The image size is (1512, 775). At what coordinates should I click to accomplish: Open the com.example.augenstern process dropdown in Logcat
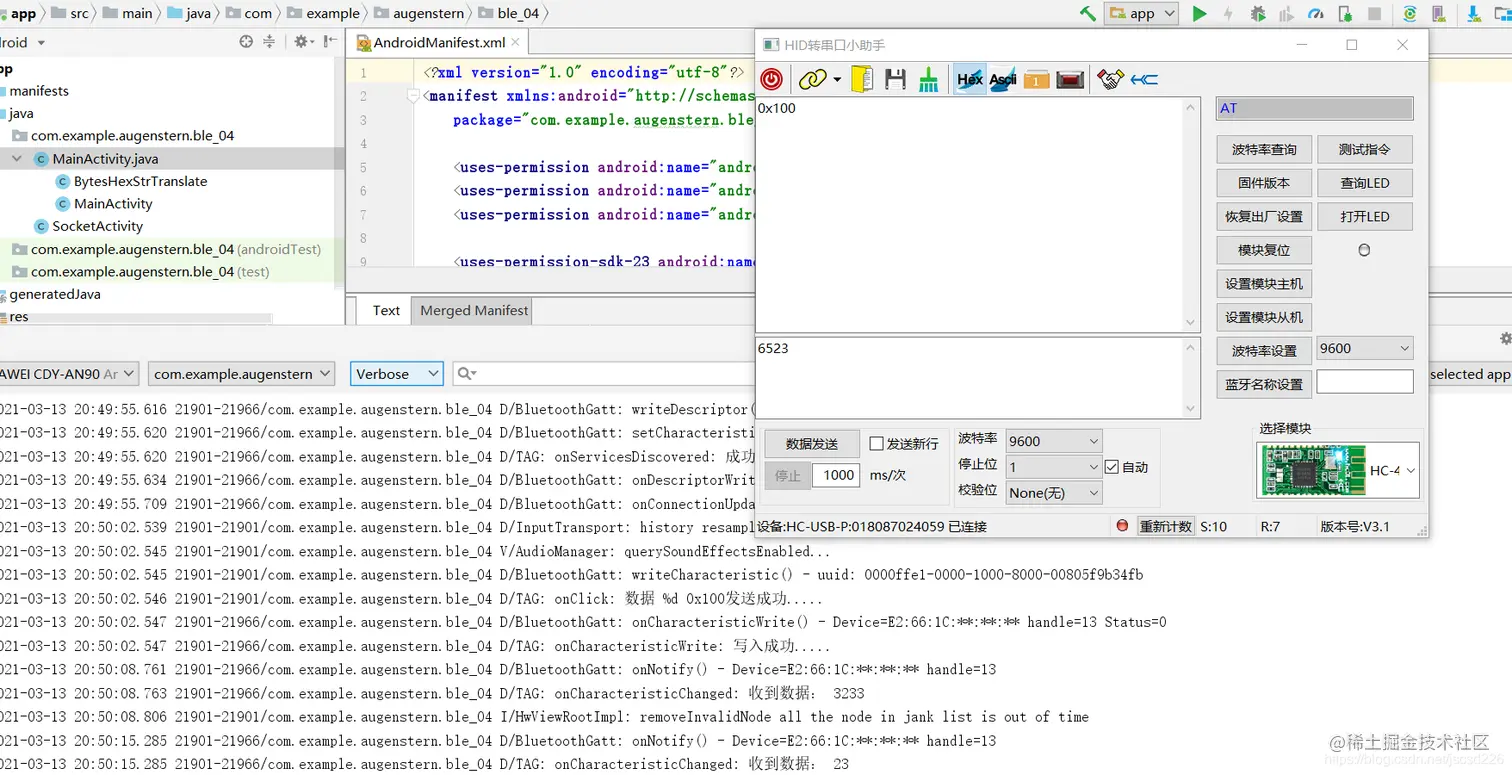click(x=242, y=374)
